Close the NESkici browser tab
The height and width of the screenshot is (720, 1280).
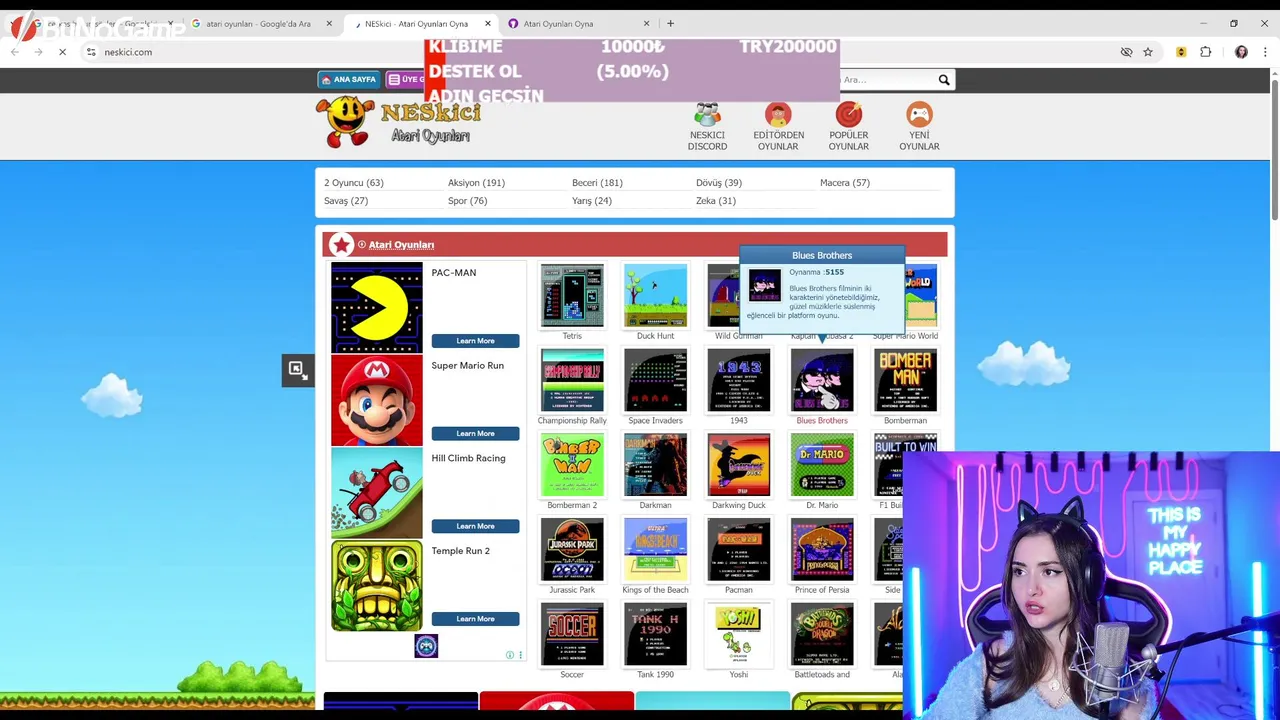point(488,23)
